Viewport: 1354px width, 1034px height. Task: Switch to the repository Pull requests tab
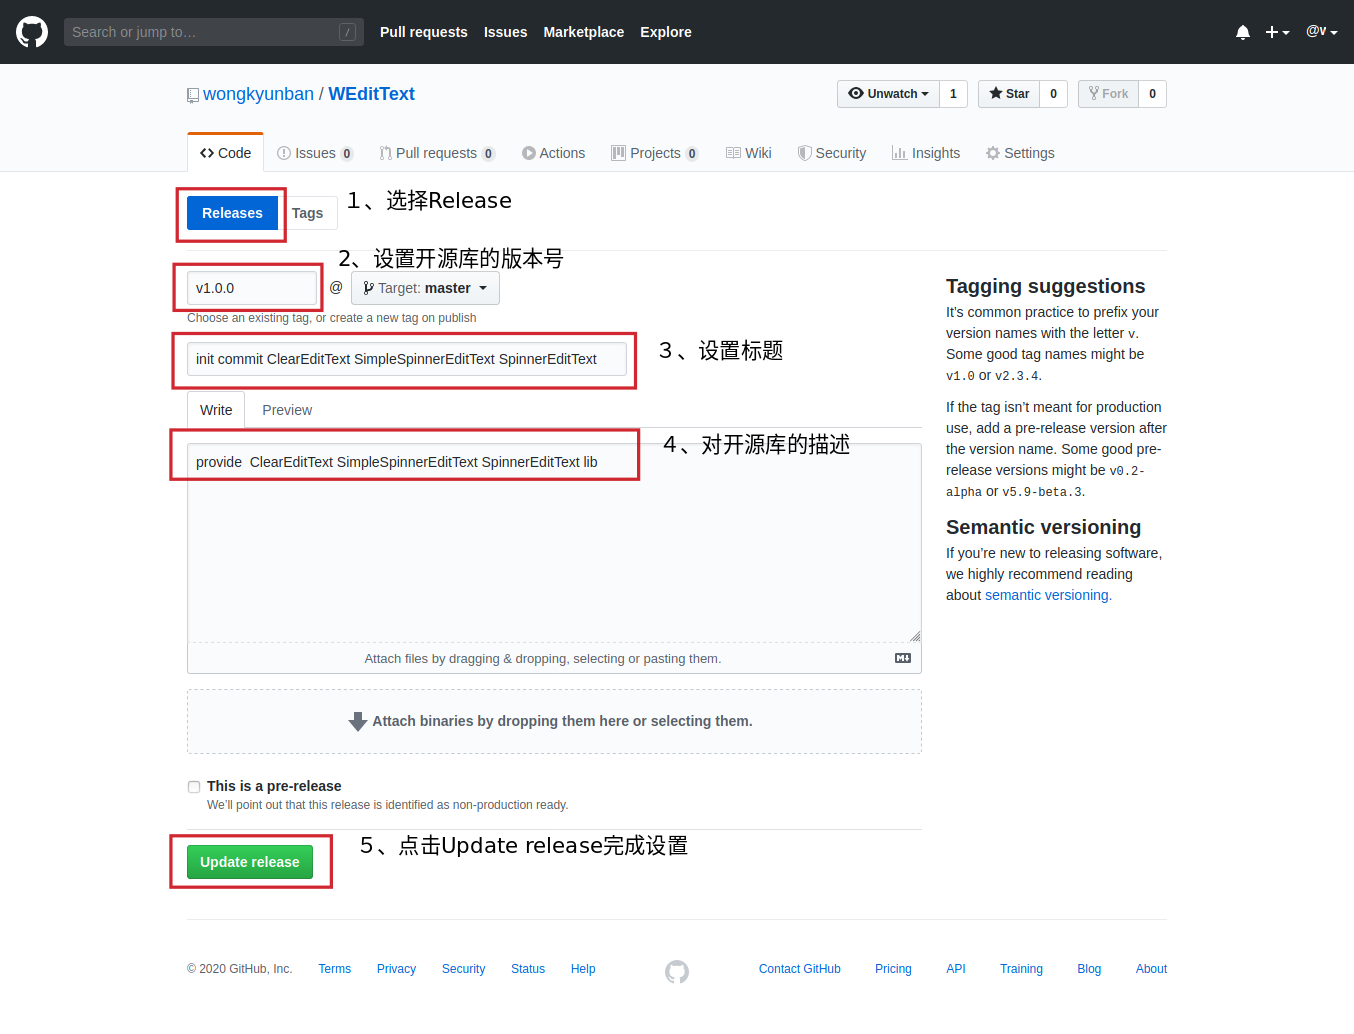pyautogui.click(x=437, y=153)
